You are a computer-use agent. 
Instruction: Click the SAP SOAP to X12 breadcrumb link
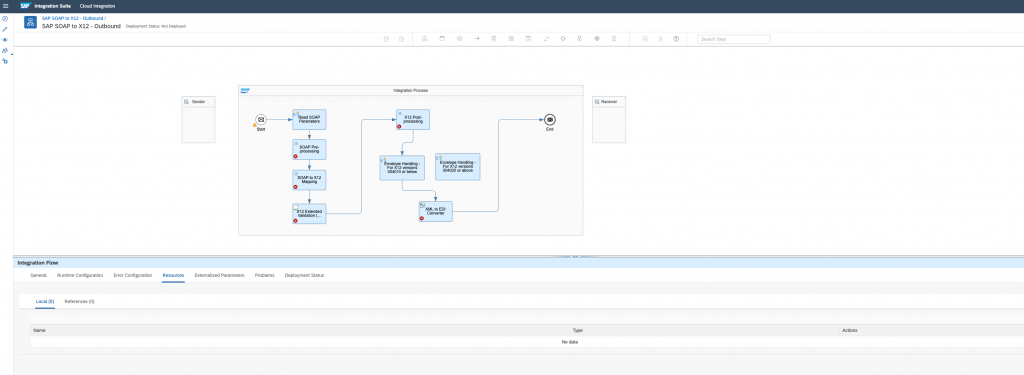[x=73, y=18]
